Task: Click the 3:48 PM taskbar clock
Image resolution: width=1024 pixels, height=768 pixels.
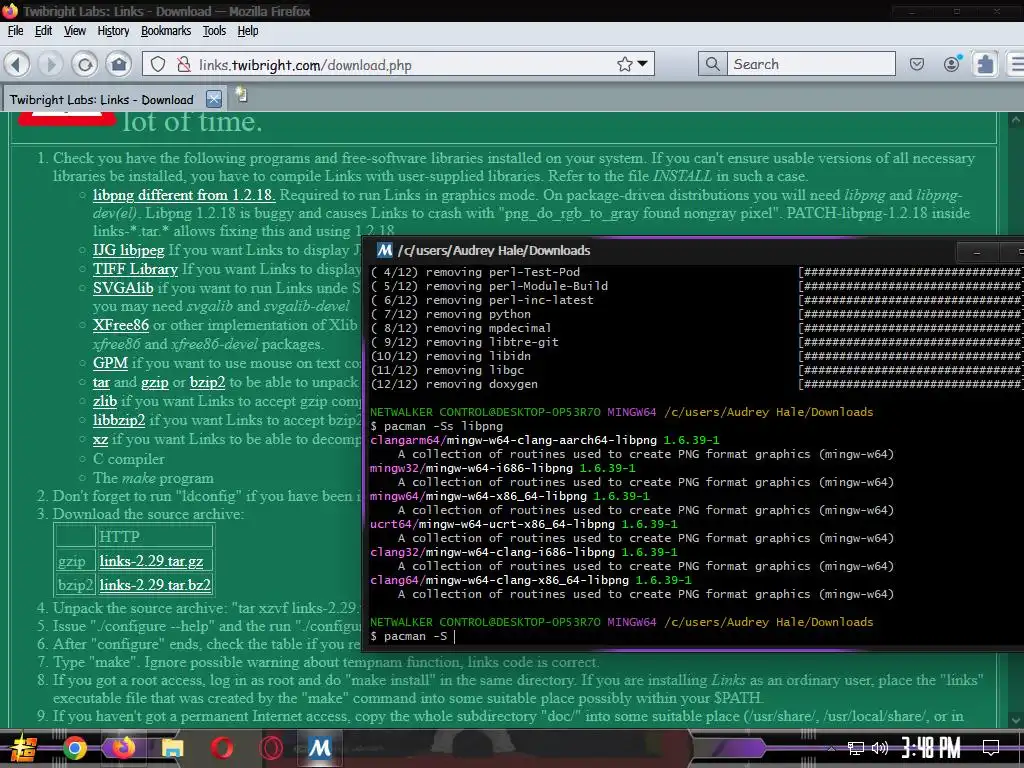Action: 931,747
